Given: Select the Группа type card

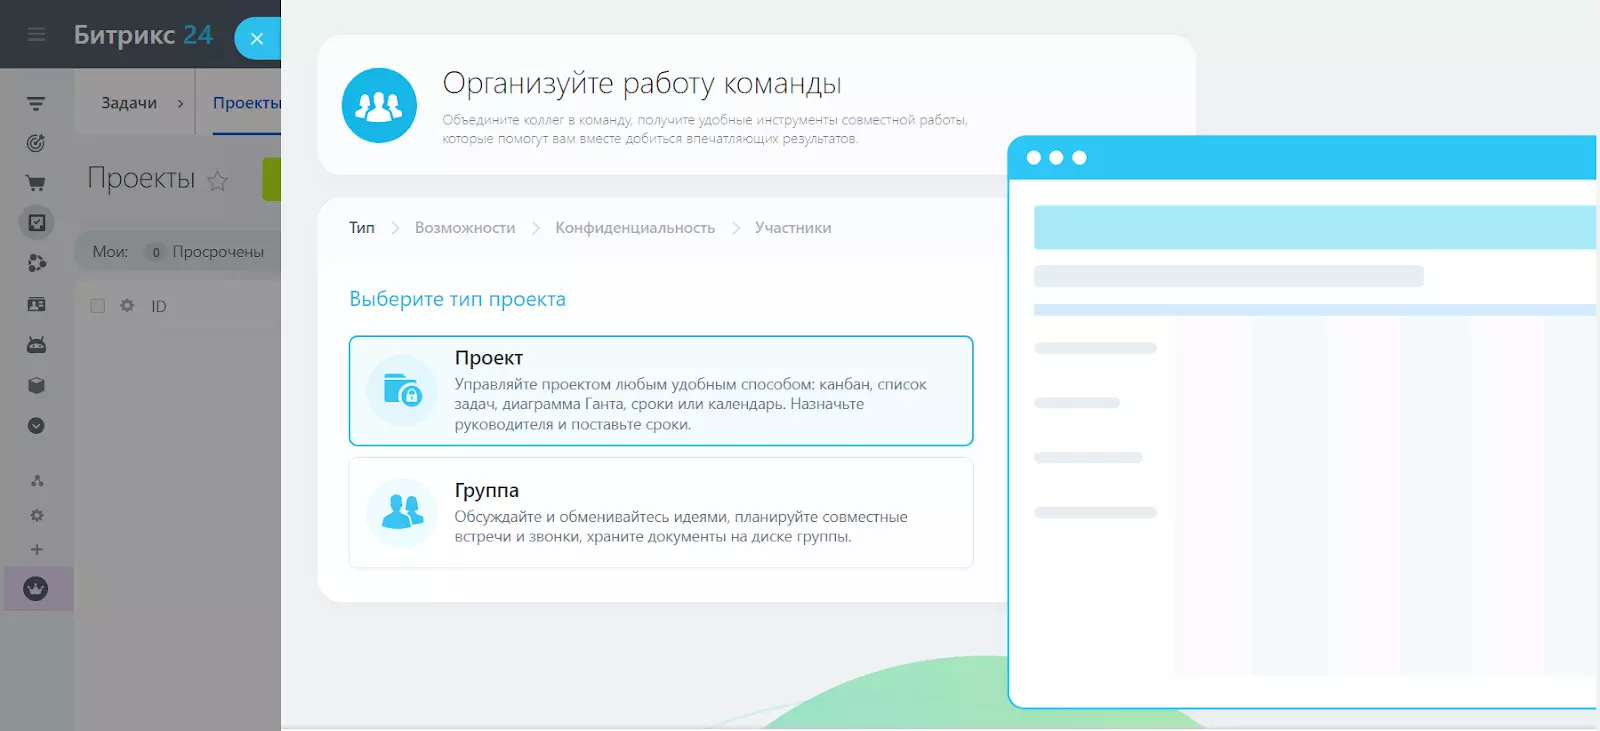Looking at the screenshot, I should pos(661,513).
